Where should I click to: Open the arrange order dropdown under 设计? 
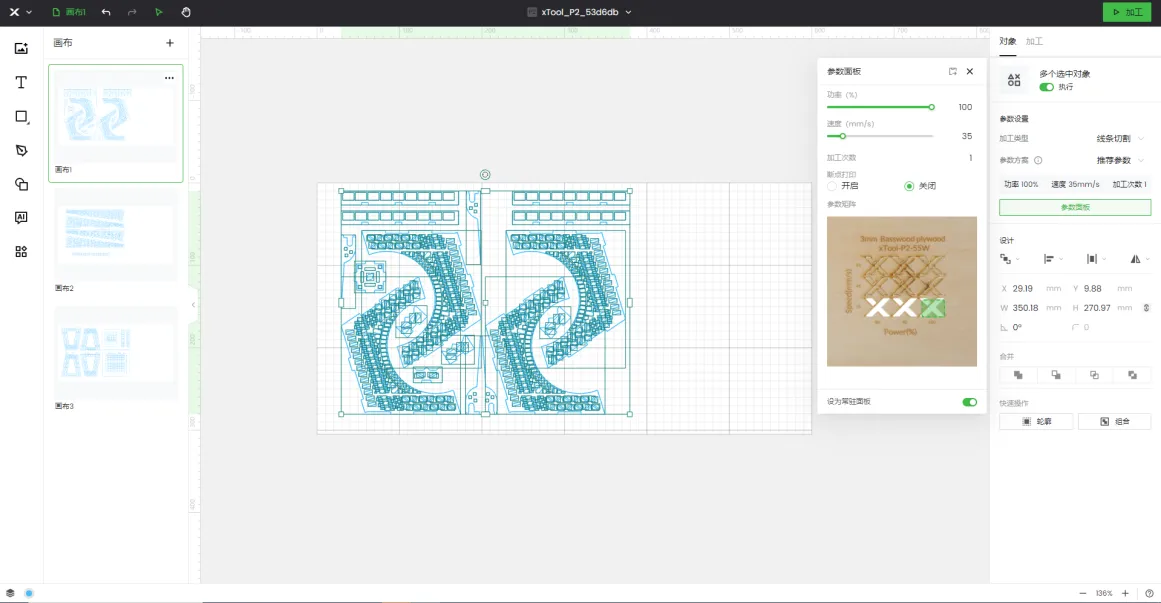coord(1009,259)
